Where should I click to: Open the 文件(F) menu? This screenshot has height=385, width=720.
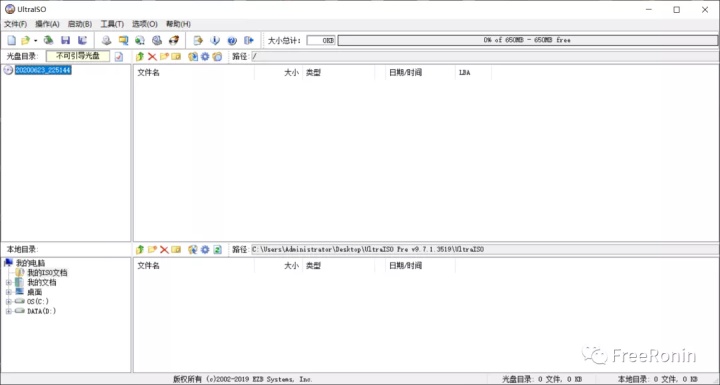(16, 24)
